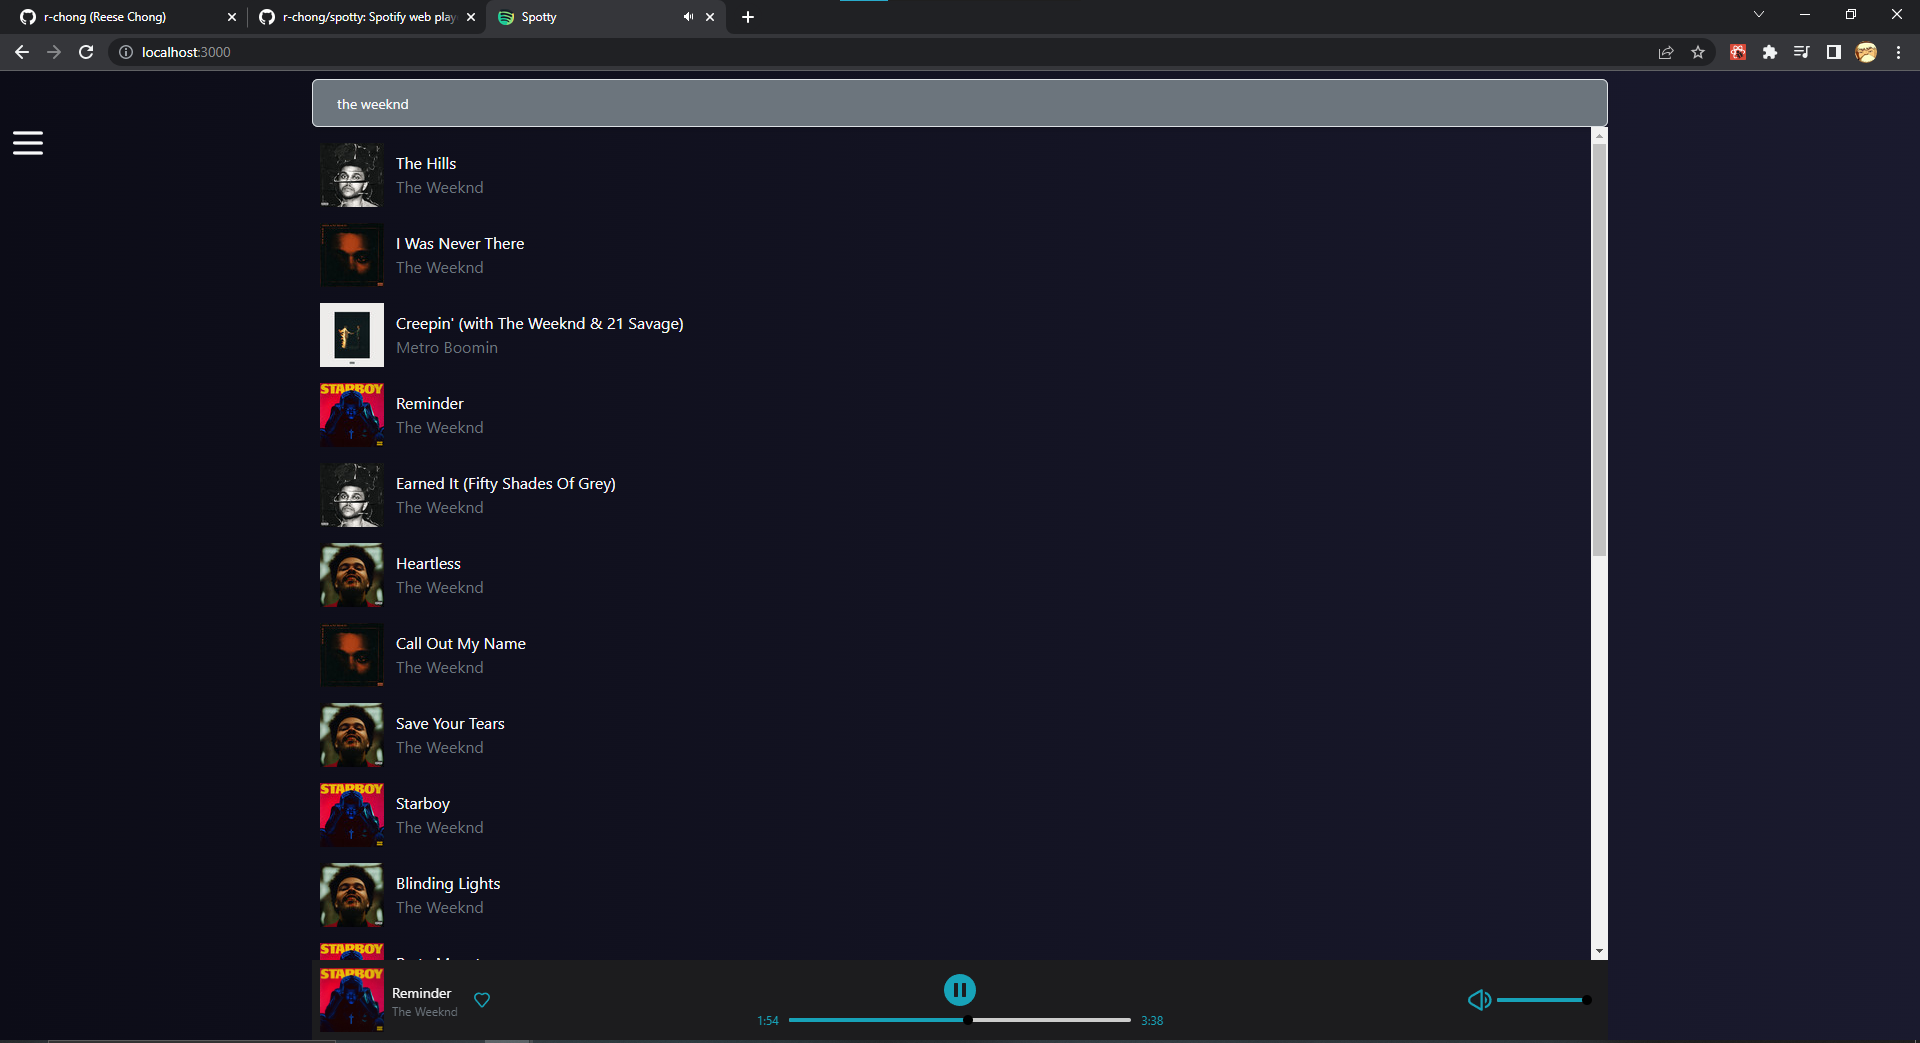Open browser extensions puzzle icon

pyautogui.click(x=1770, y=52)
